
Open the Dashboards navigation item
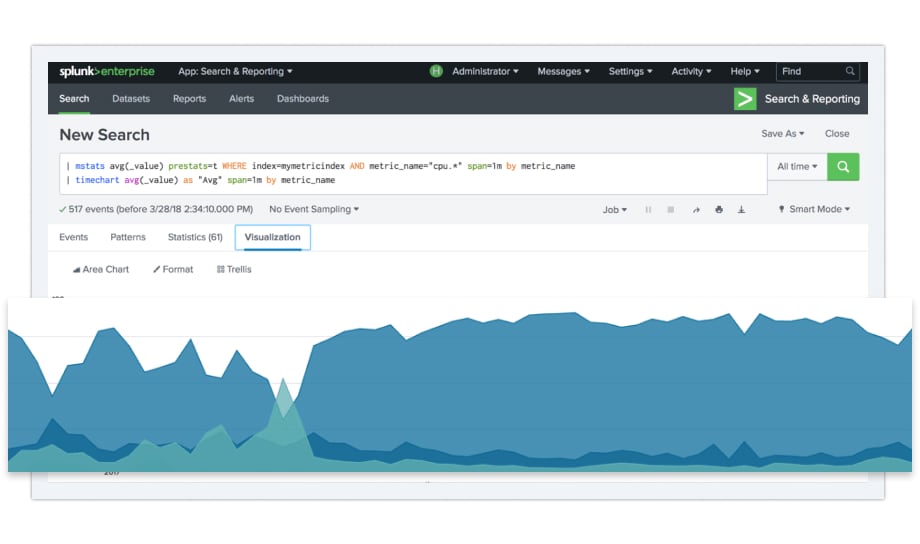coord(302,99)
